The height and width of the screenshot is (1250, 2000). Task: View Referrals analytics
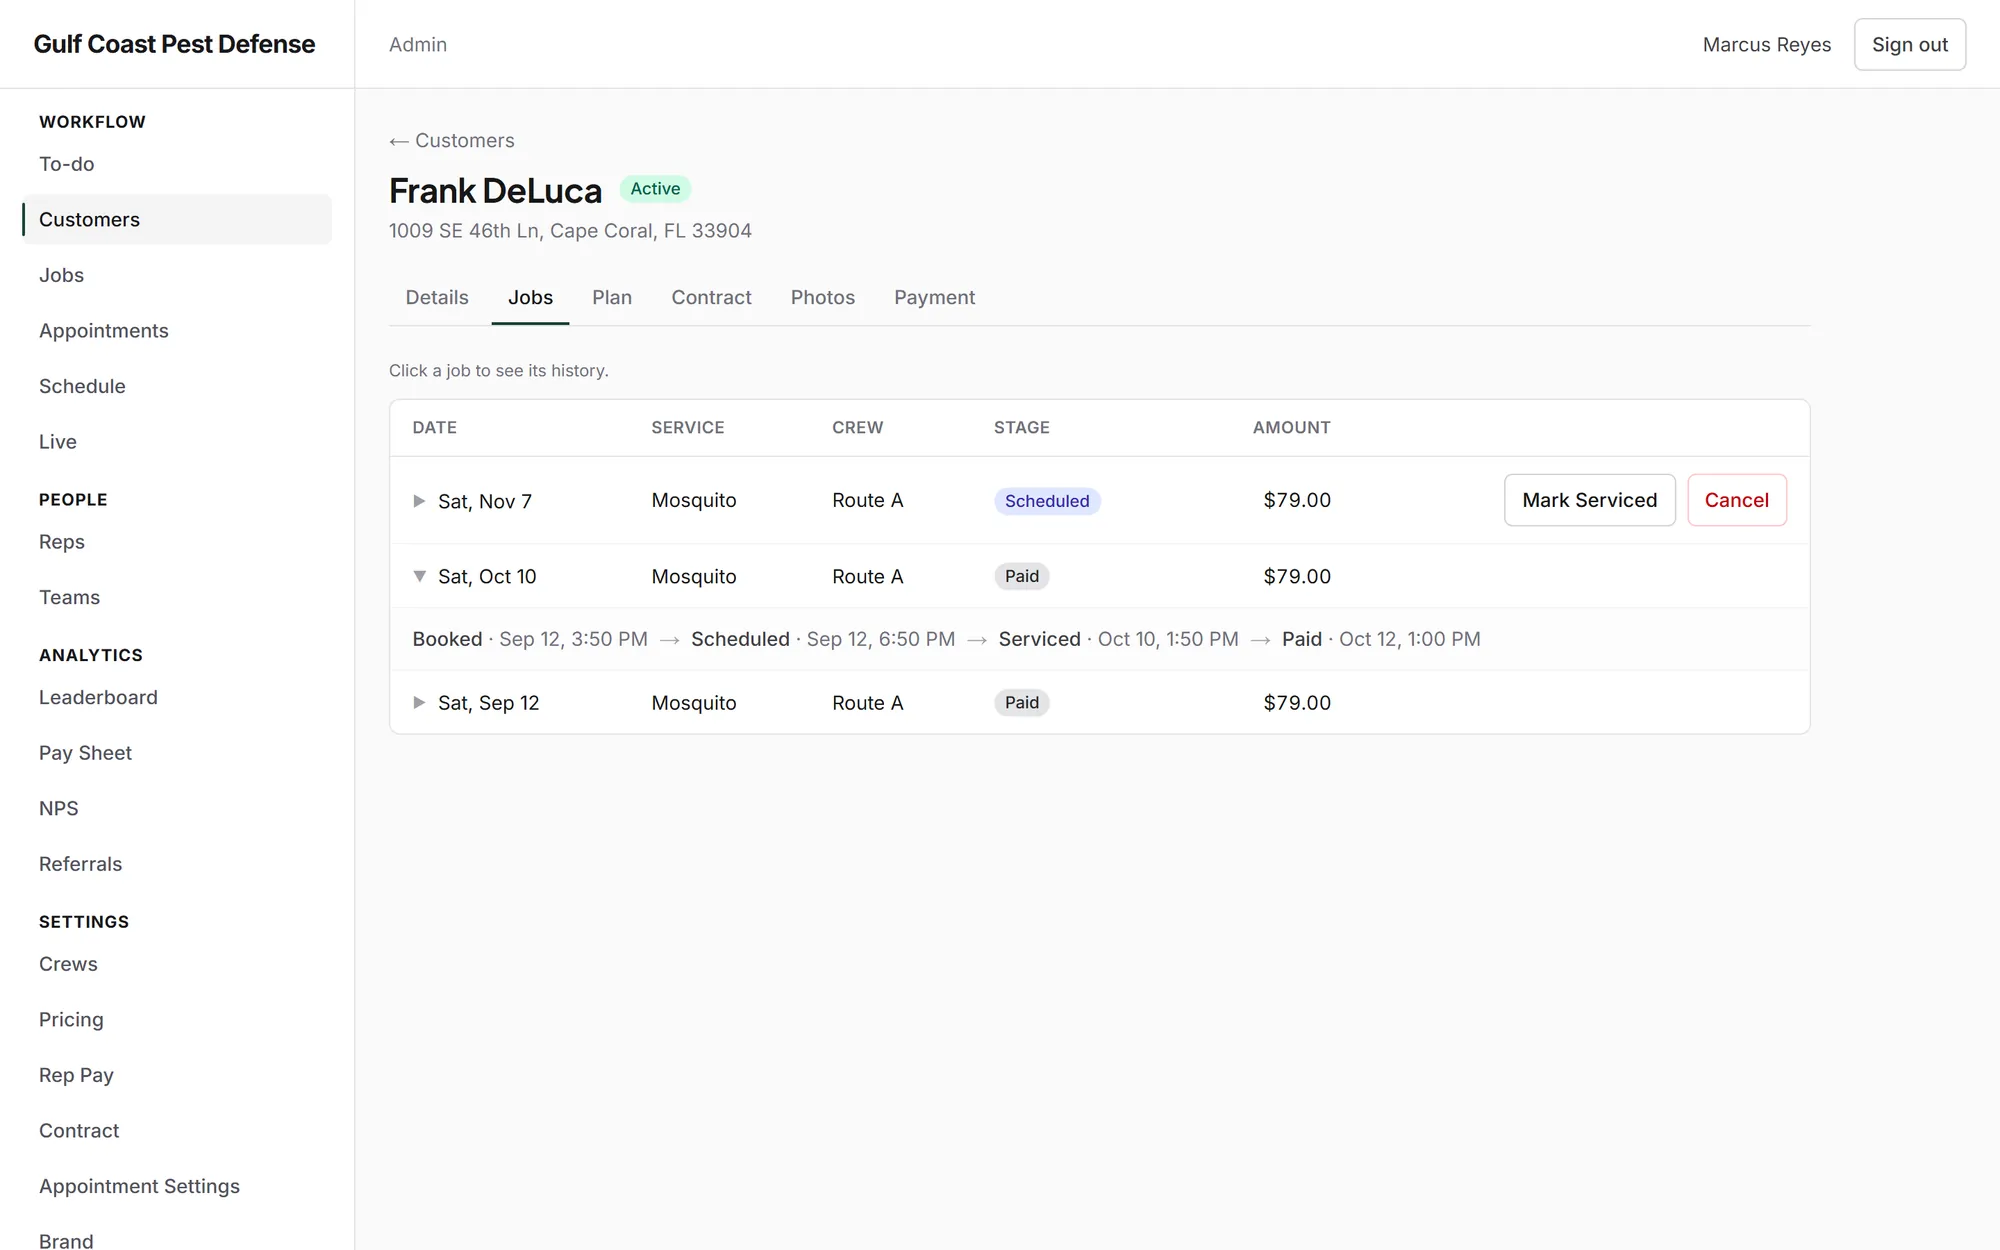(177, 864)
